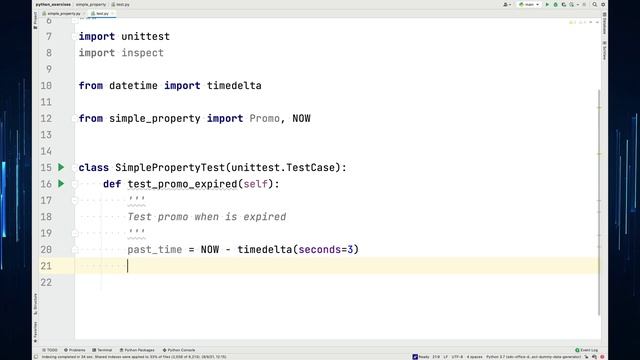This screenshot has height=360, width=640.
Task: Click the docstring 'Test promo when is expired'
Action: tap(207, 217)
